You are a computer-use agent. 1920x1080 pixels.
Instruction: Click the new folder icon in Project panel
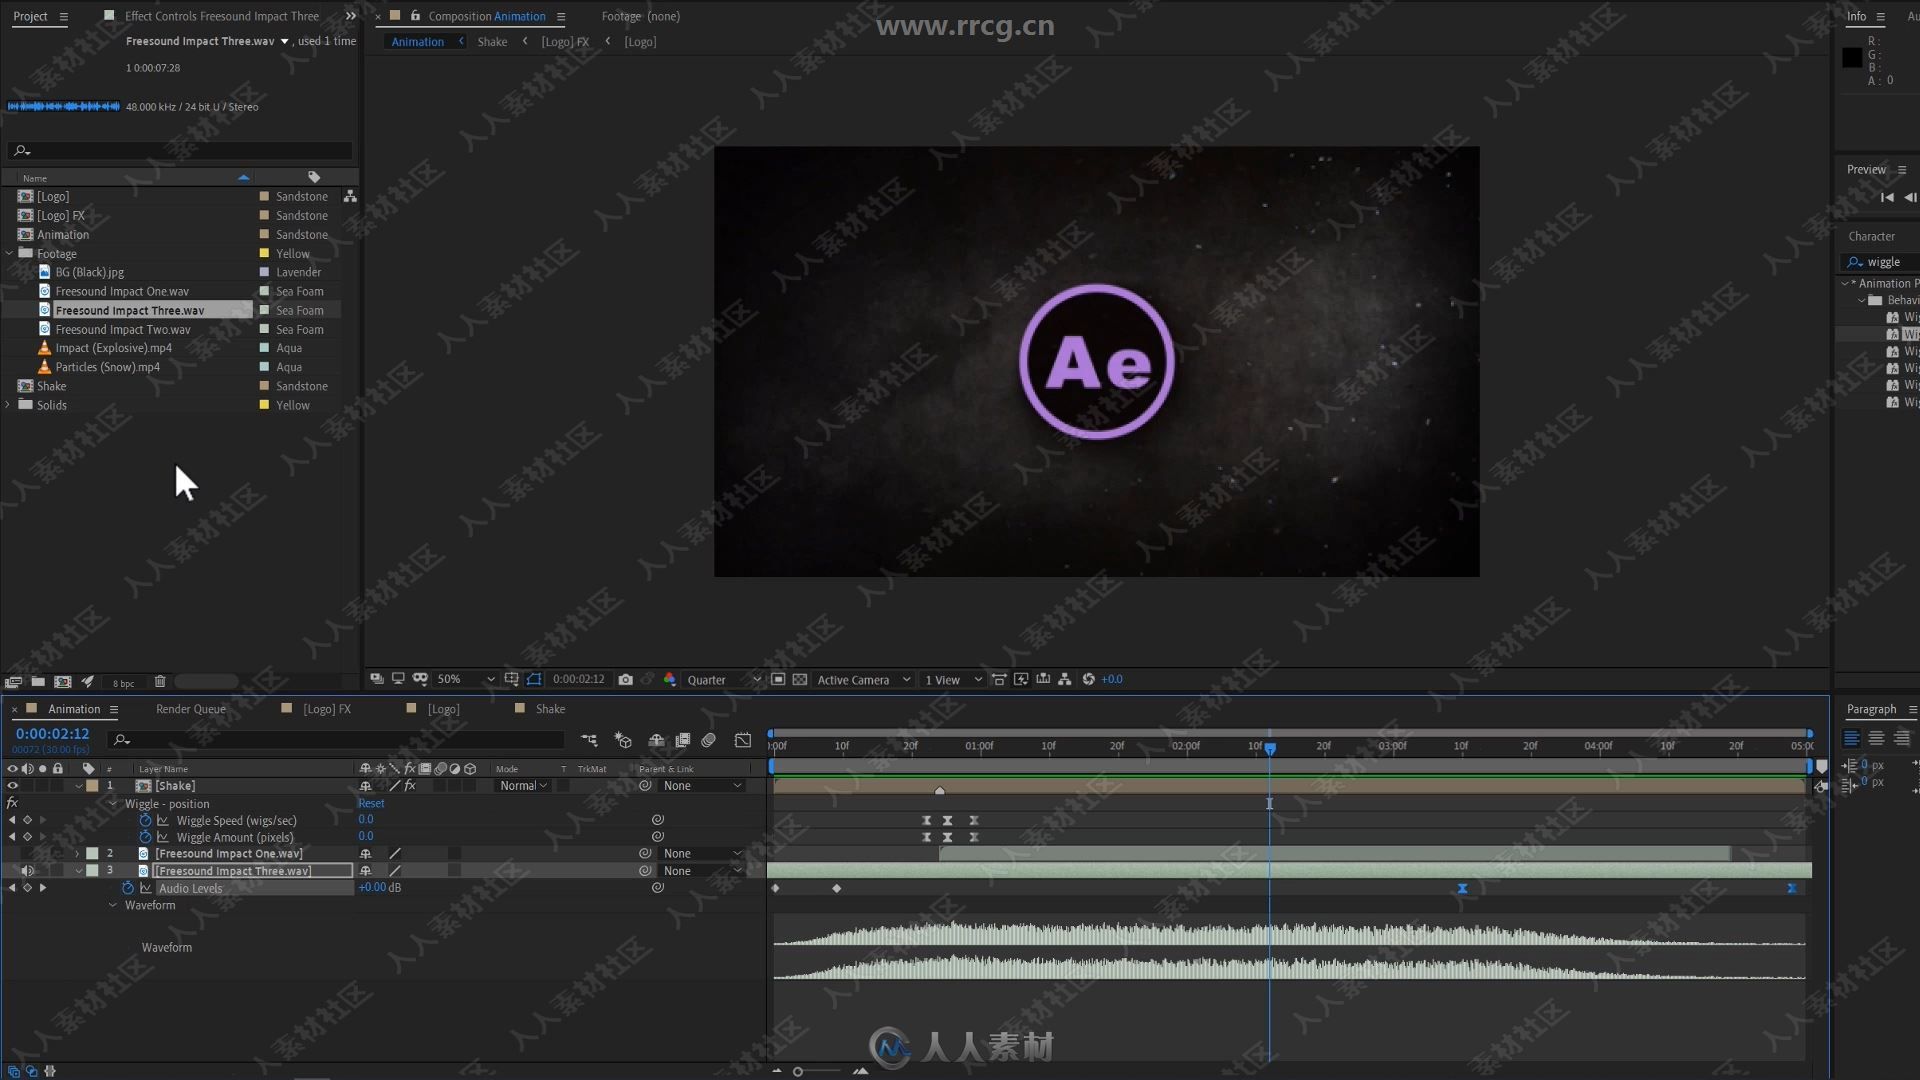(38, 682)
